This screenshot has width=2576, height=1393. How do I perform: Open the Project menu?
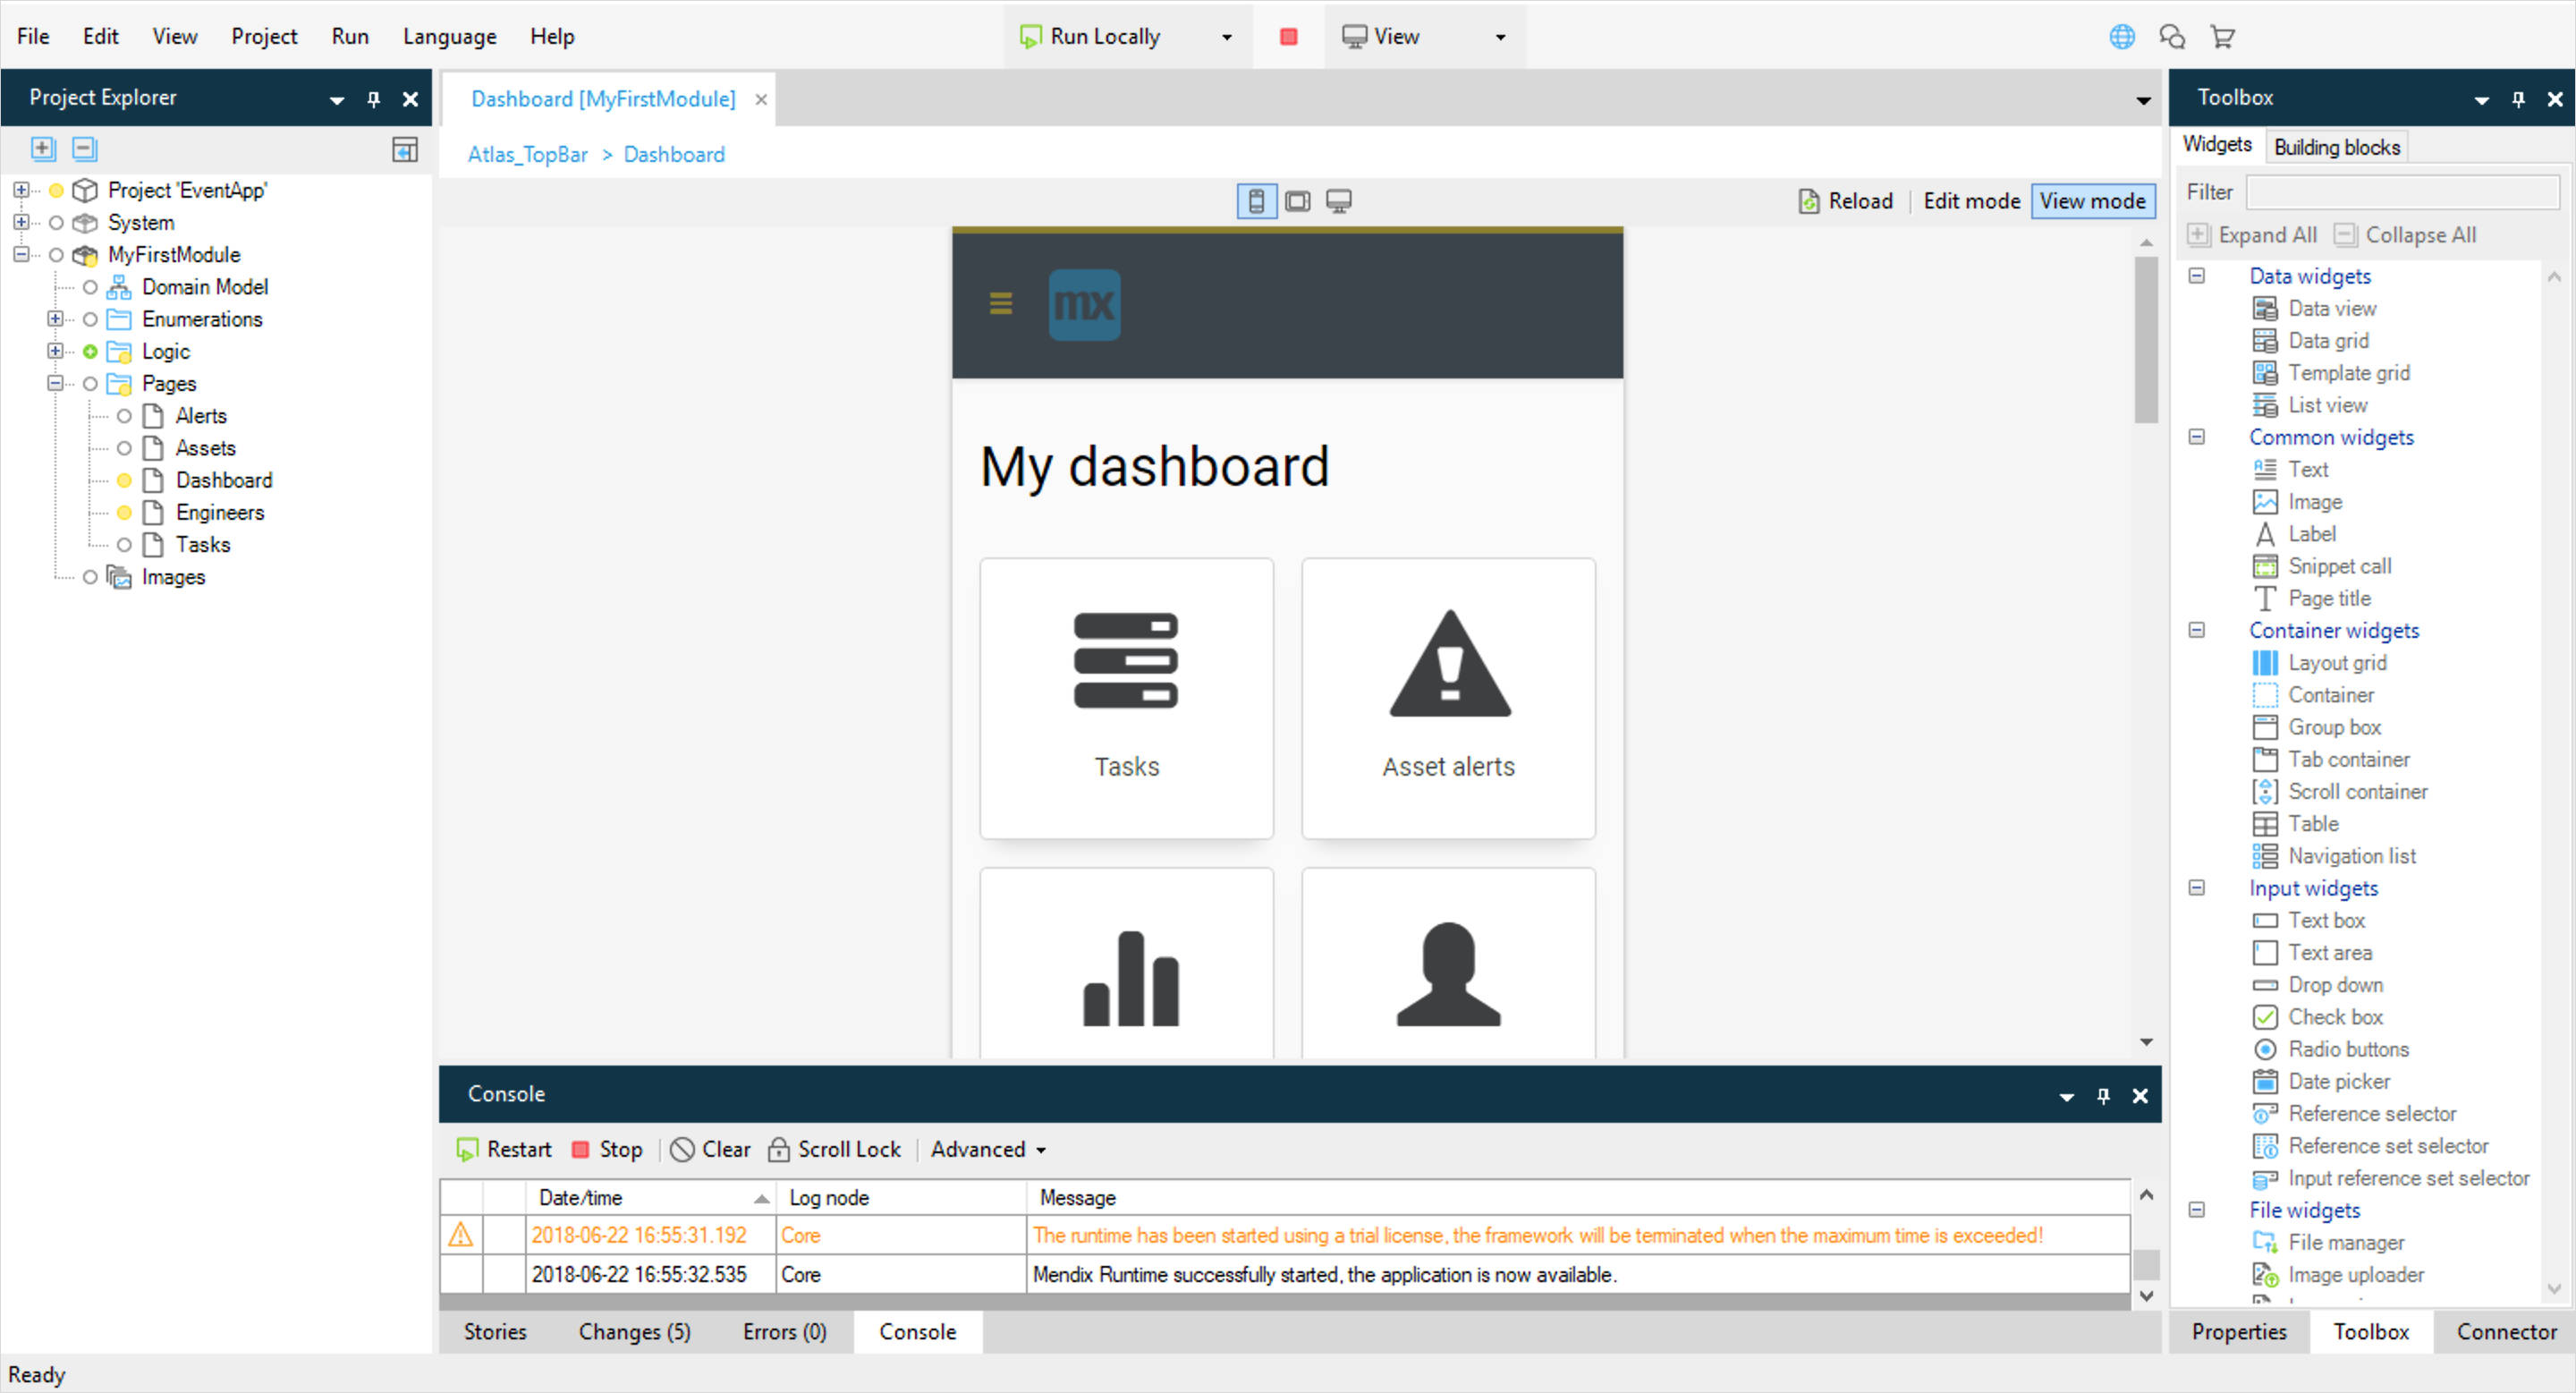point(263,36)
